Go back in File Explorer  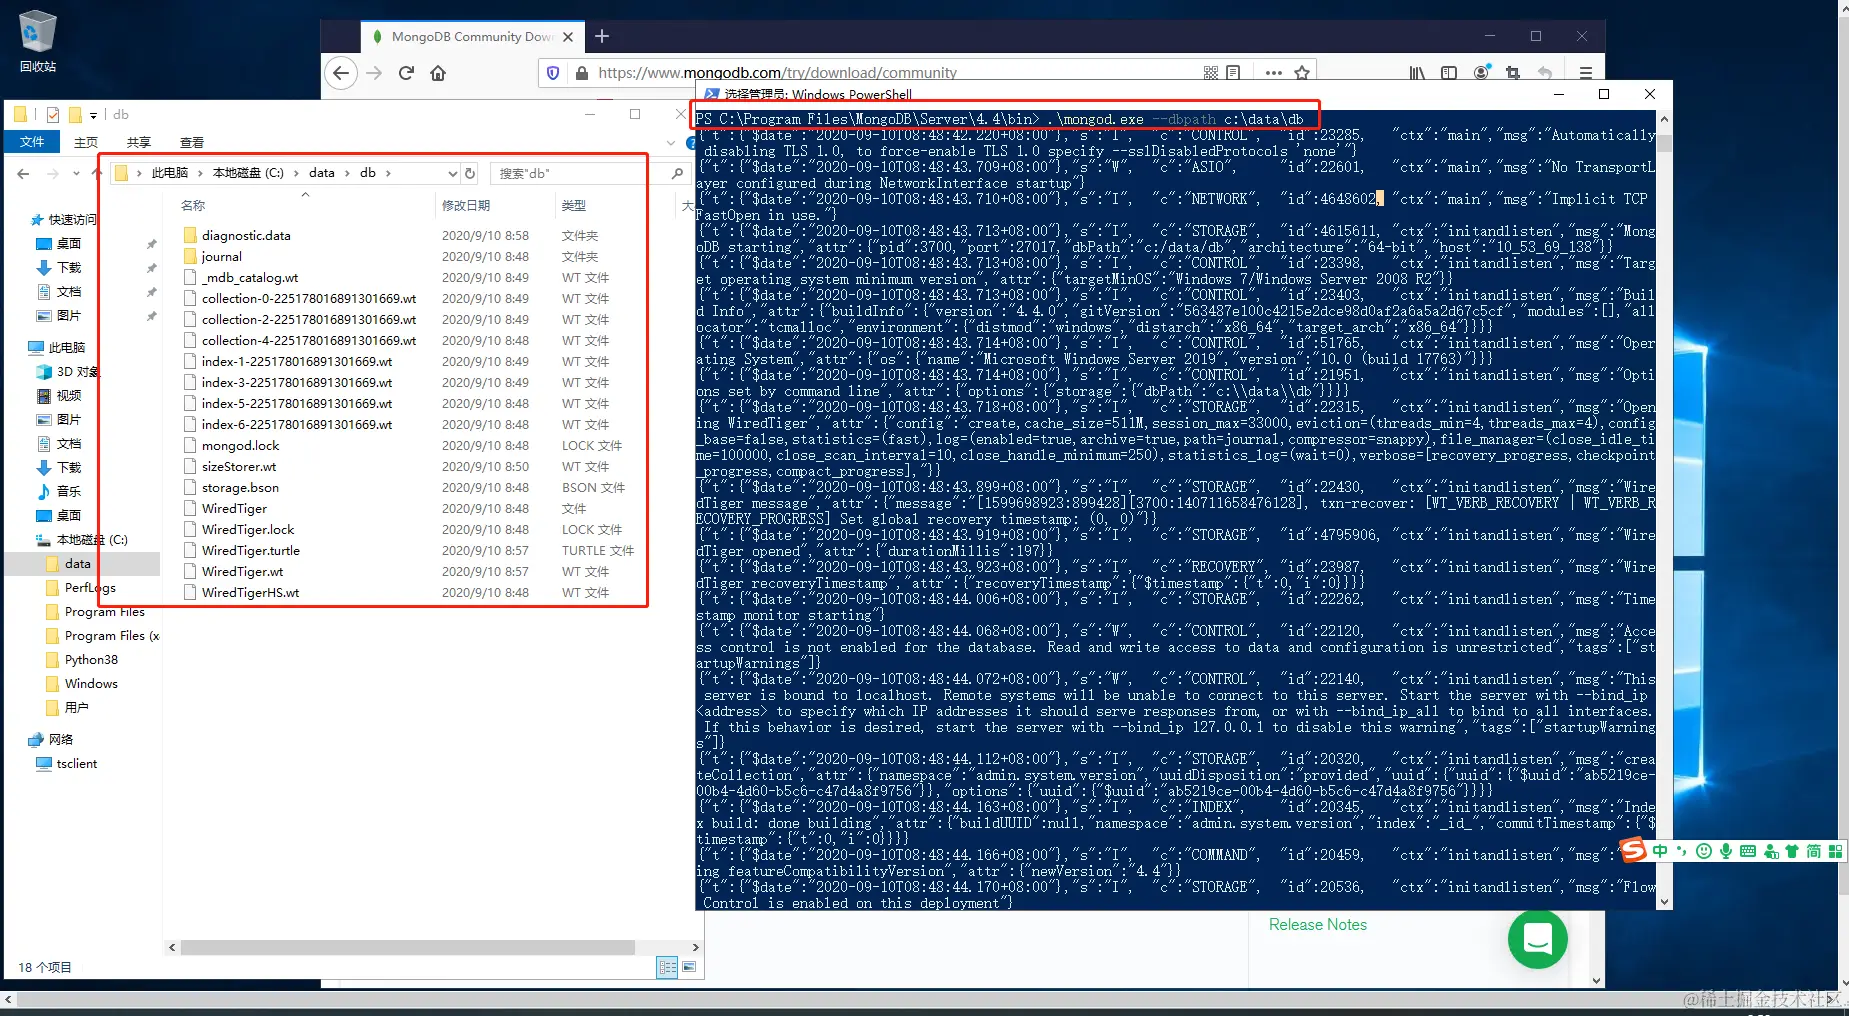[x=24, y=174]
